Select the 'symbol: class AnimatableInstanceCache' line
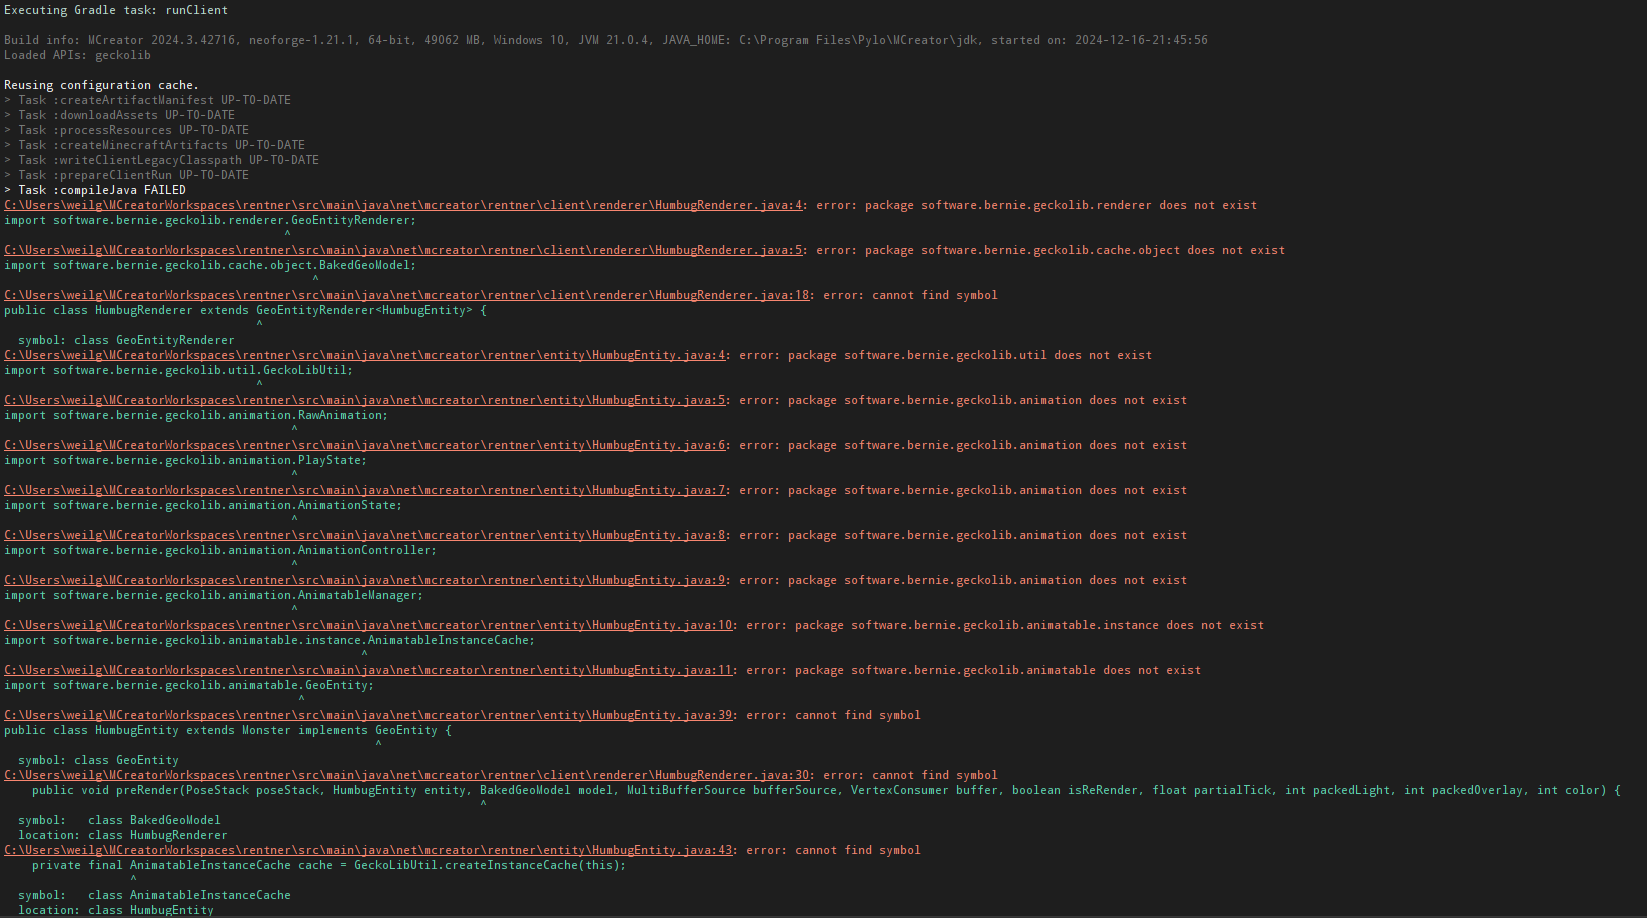1647x918 pixels. [x=154, y=895]
